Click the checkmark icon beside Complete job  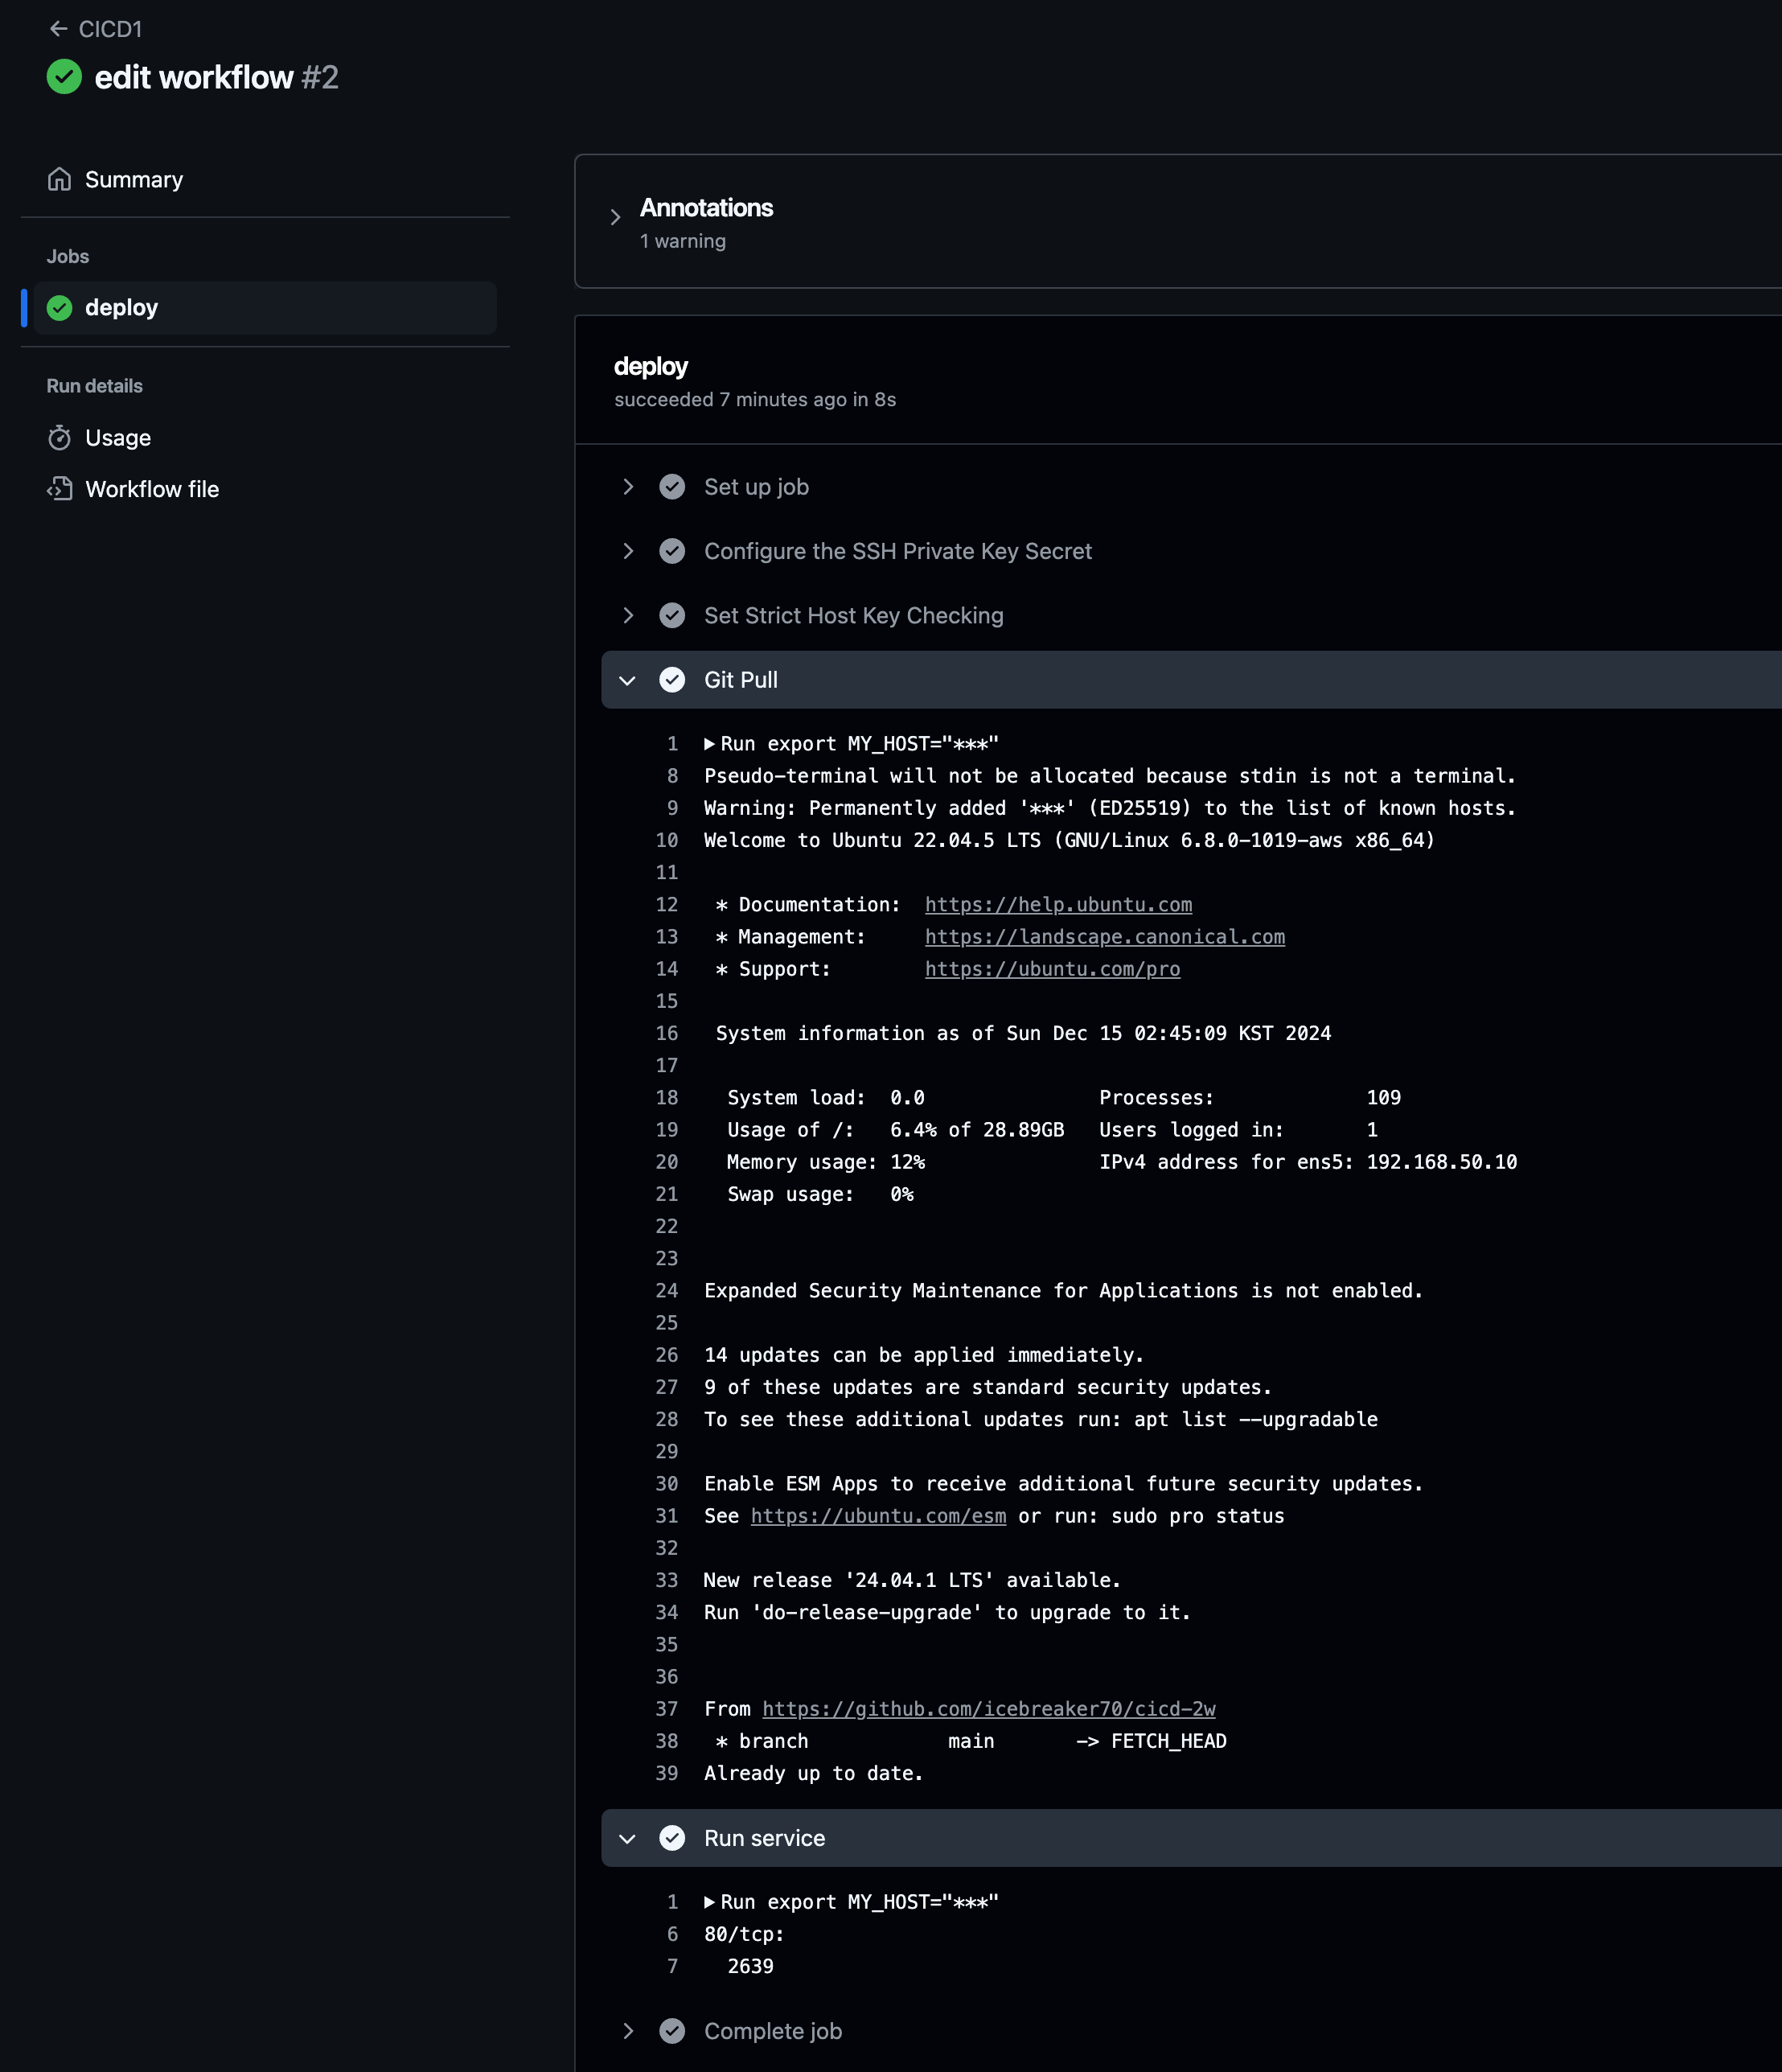(x=672, y=2031)
